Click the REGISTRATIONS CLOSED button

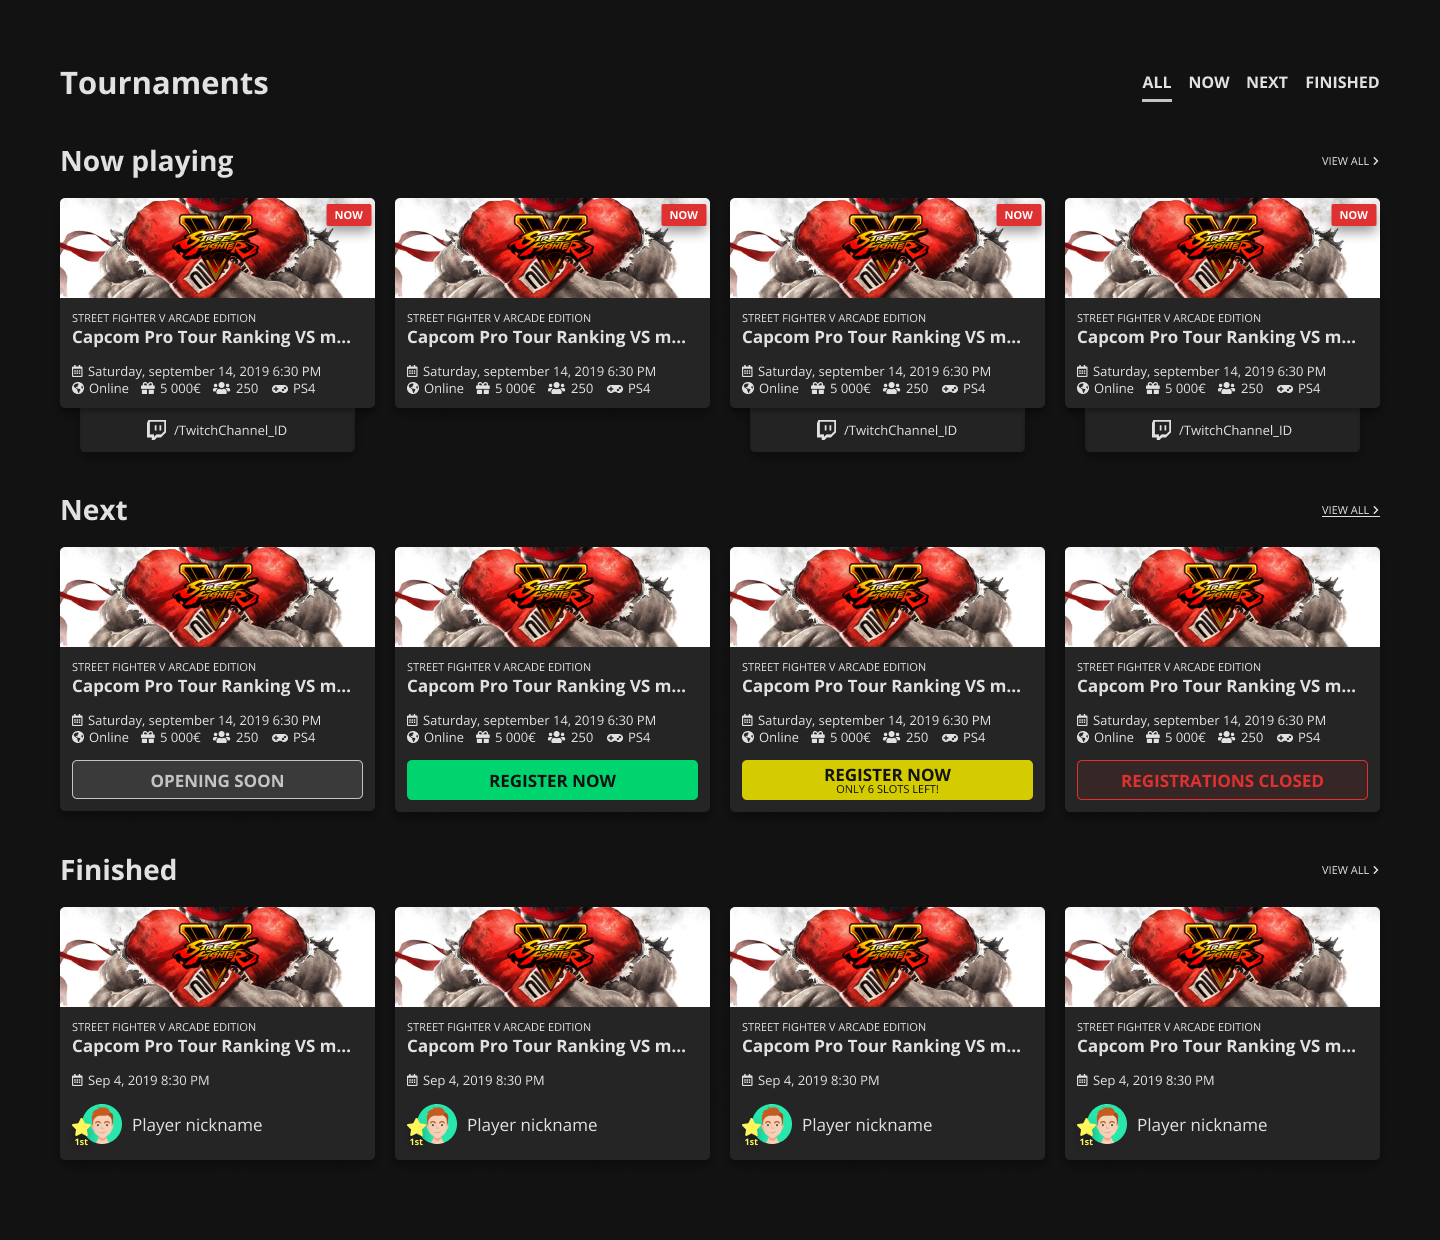[1222, 780]
